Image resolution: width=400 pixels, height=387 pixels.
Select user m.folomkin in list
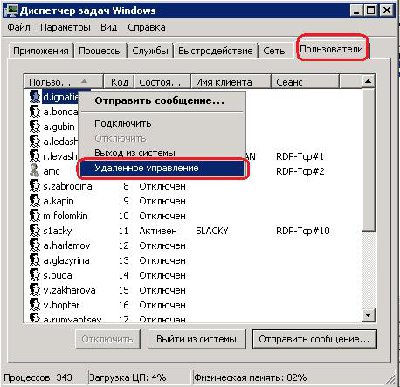65,216
